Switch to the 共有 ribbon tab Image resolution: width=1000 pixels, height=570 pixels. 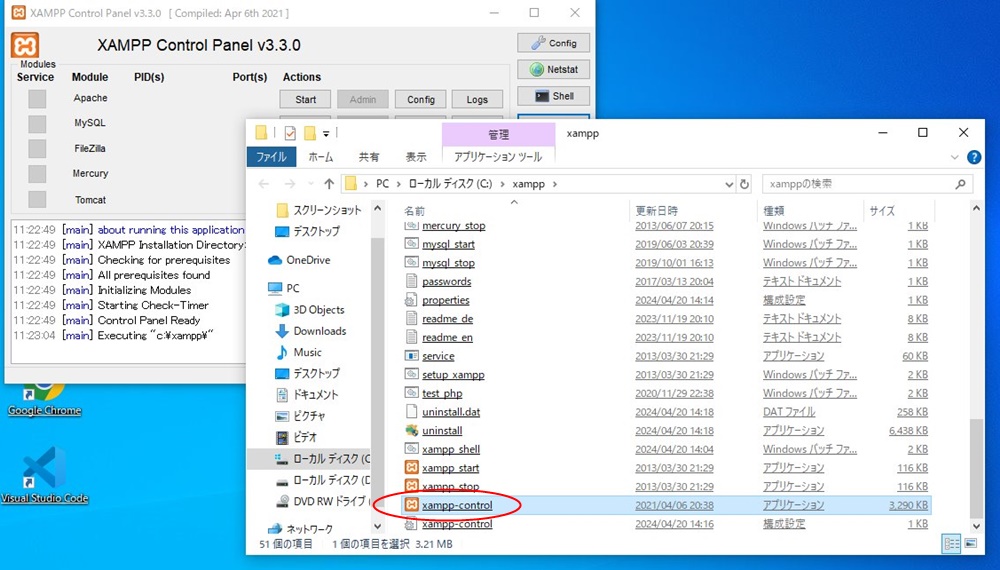click(369, 157)
